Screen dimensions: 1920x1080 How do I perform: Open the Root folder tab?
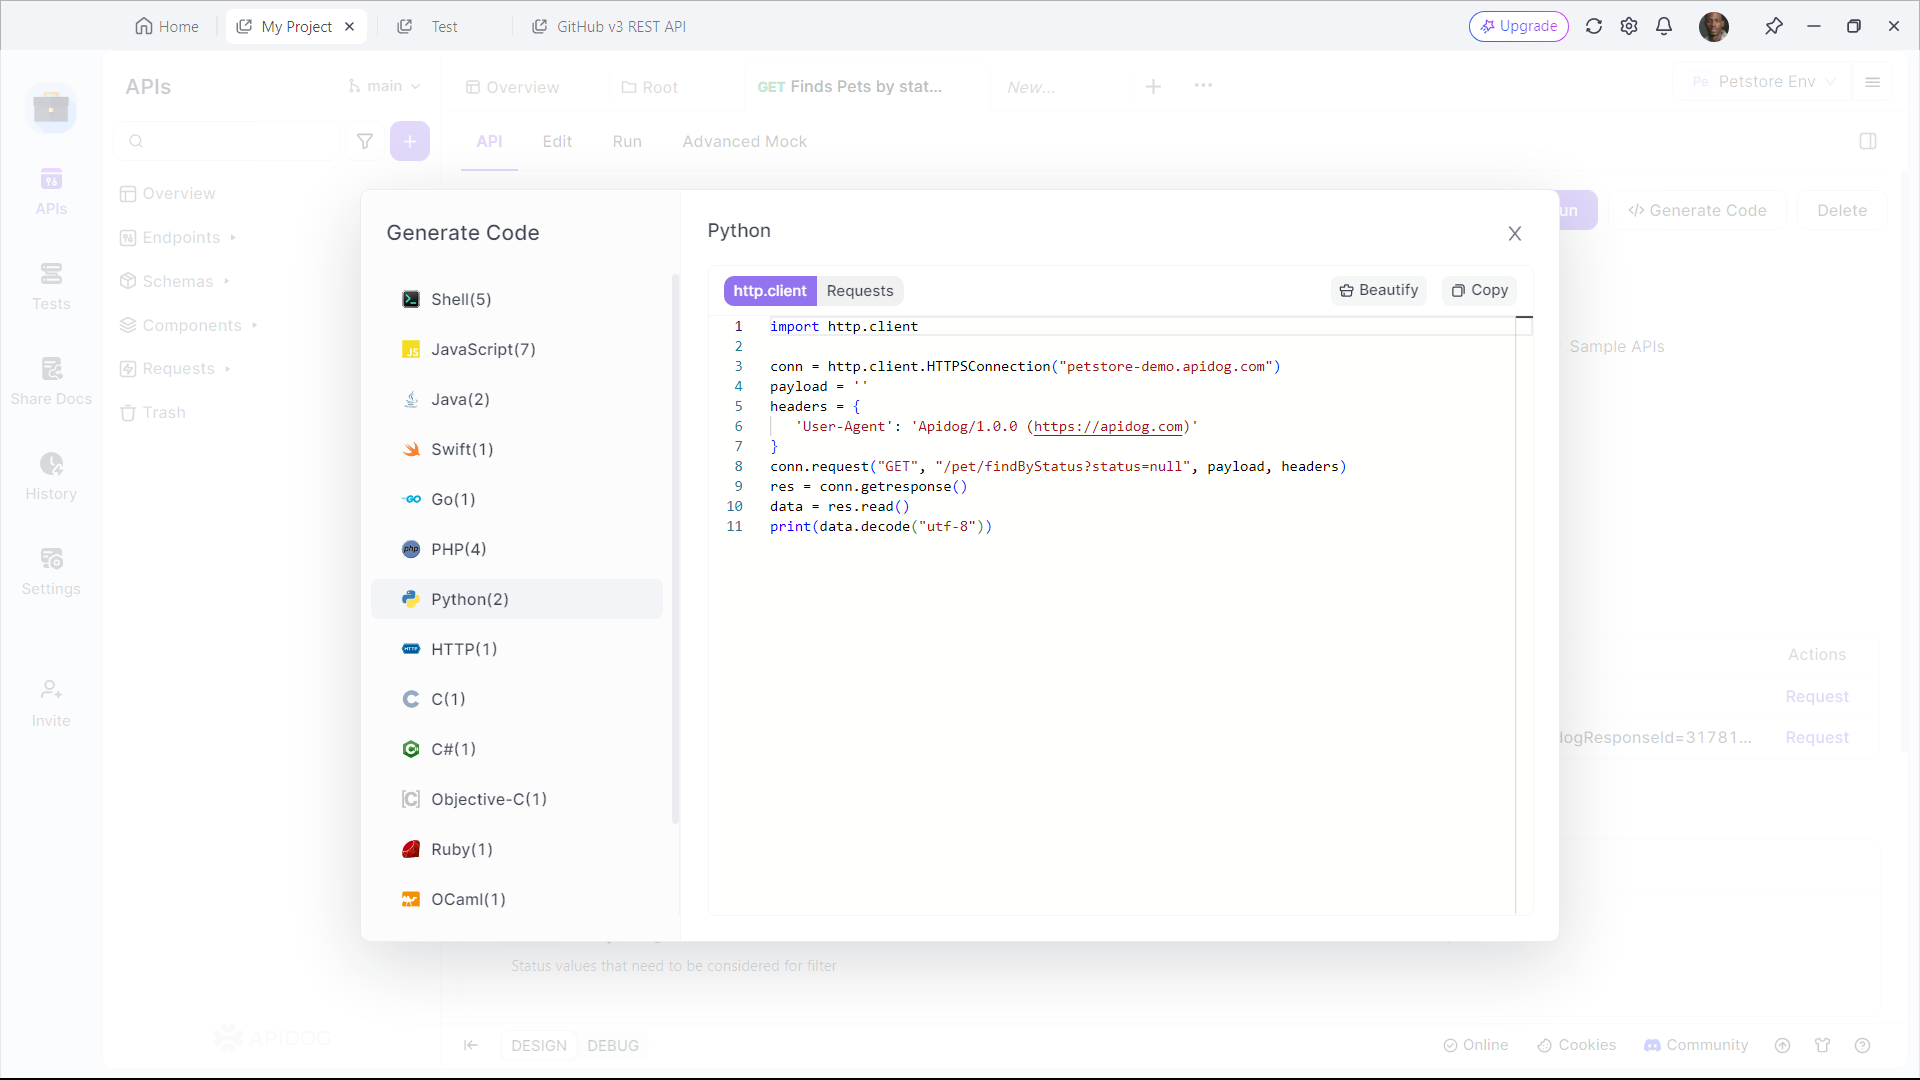pos(650,87)
